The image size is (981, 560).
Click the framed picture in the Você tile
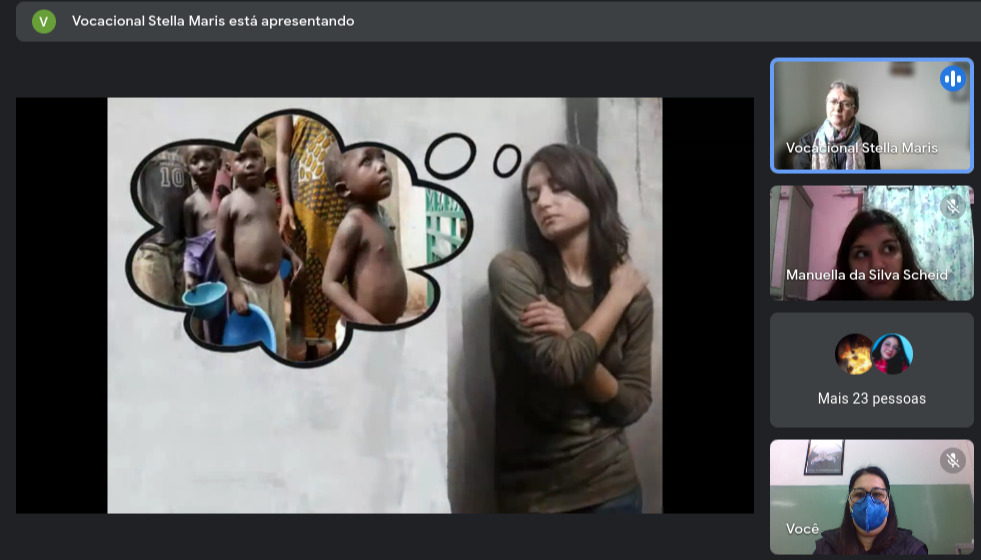[x=824, y=457]
